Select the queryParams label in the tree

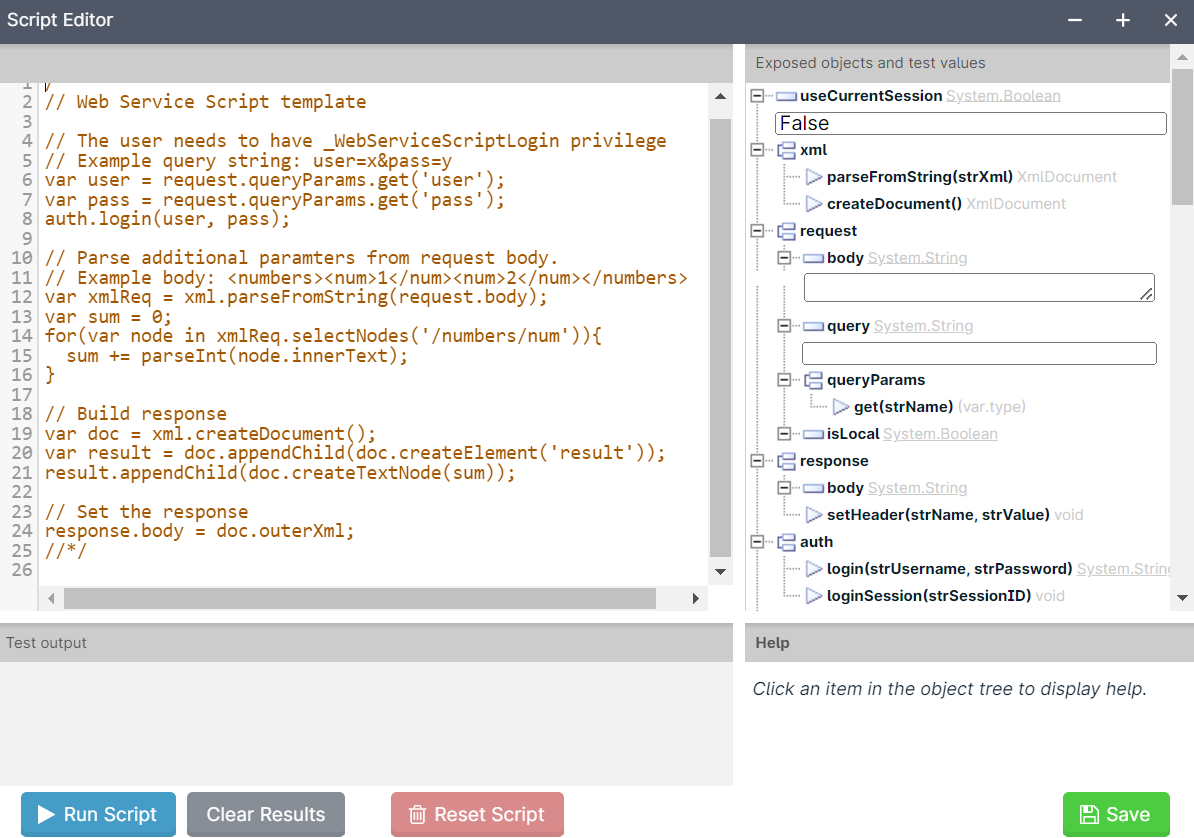click(876, 380)
